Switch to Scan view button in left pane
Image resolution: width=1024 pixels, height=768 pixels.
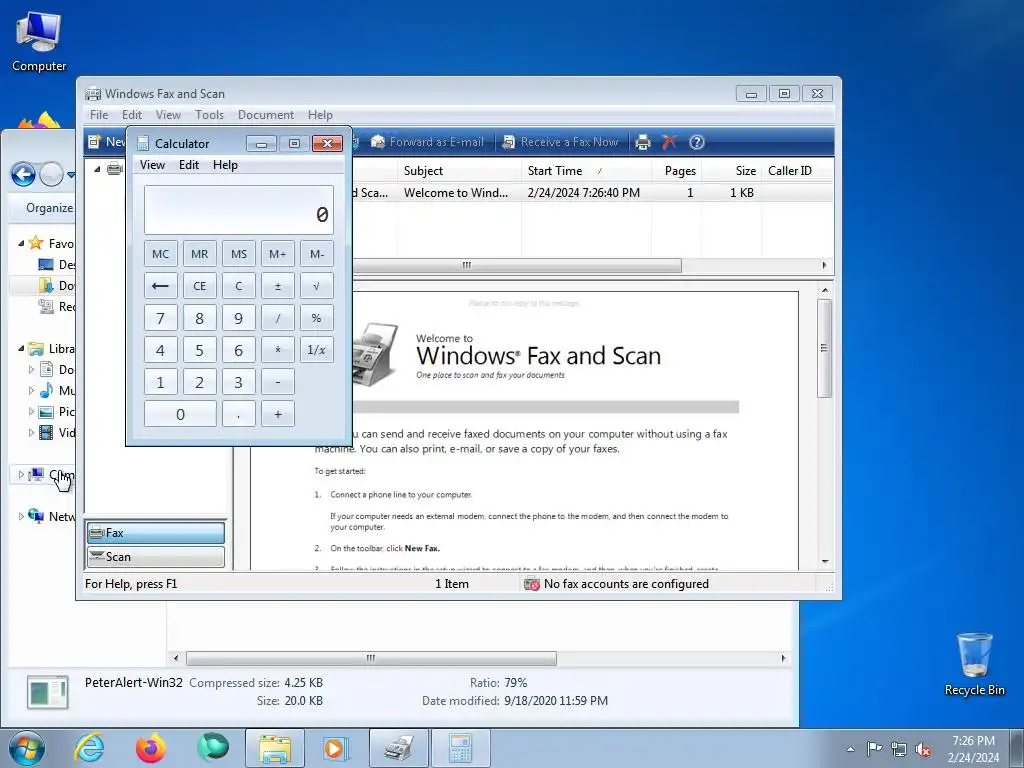155,557
